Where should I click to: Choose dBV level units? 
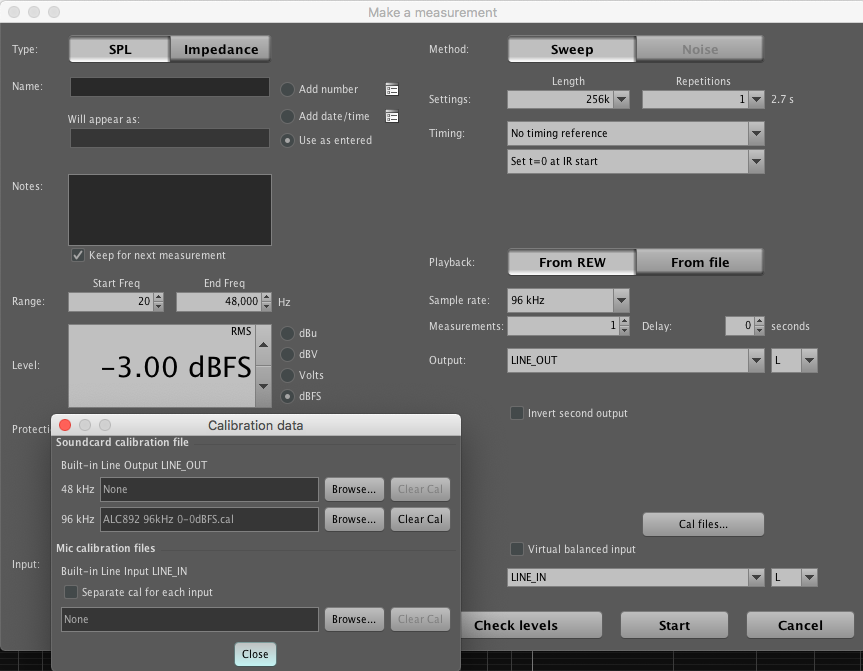(x=287, y=354)
